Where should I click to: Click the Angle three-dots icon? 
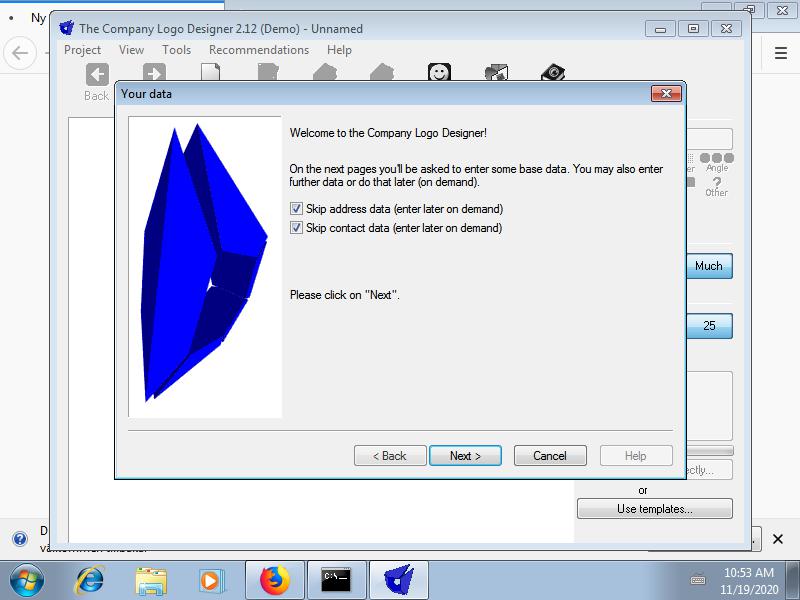pyautogui.click(x=717, y=158)
